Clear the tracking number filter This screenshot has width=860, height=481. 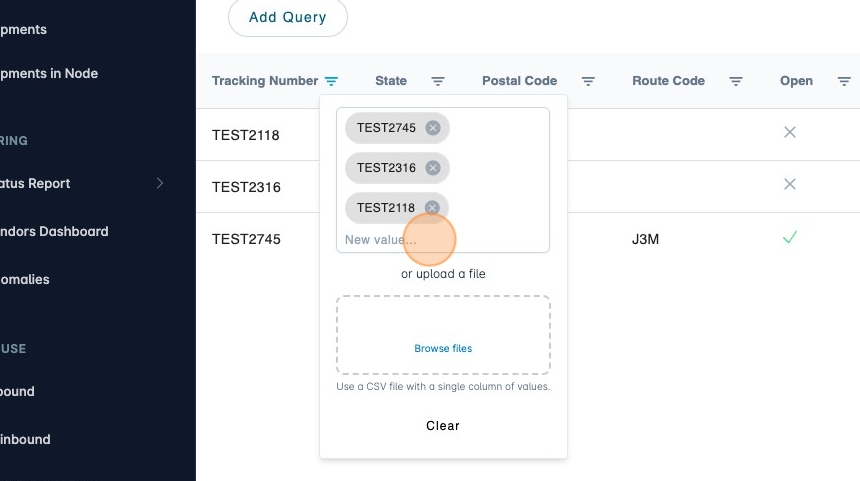point(443,426)
